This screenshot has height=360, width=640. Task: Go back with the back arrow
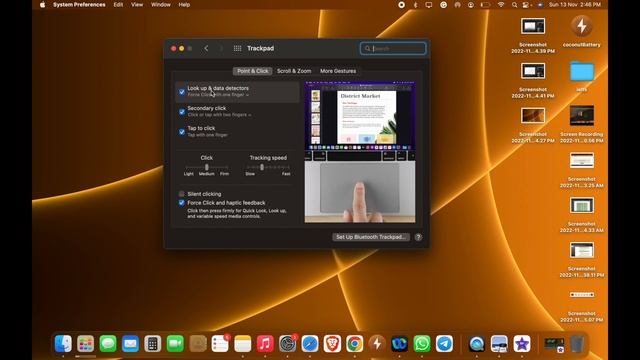206,48
